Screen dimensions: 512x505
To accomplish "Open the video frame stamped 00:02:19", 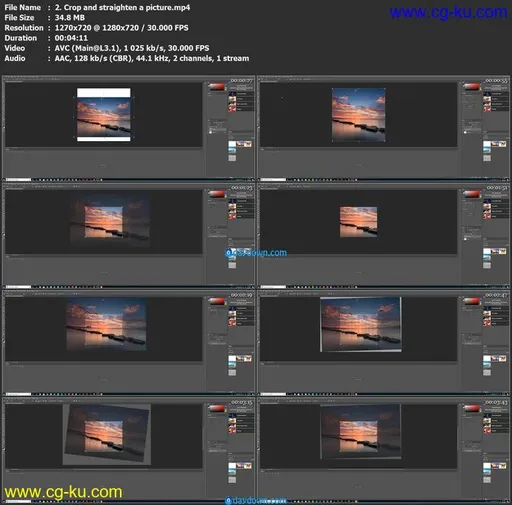I will (x=128, y=343).
